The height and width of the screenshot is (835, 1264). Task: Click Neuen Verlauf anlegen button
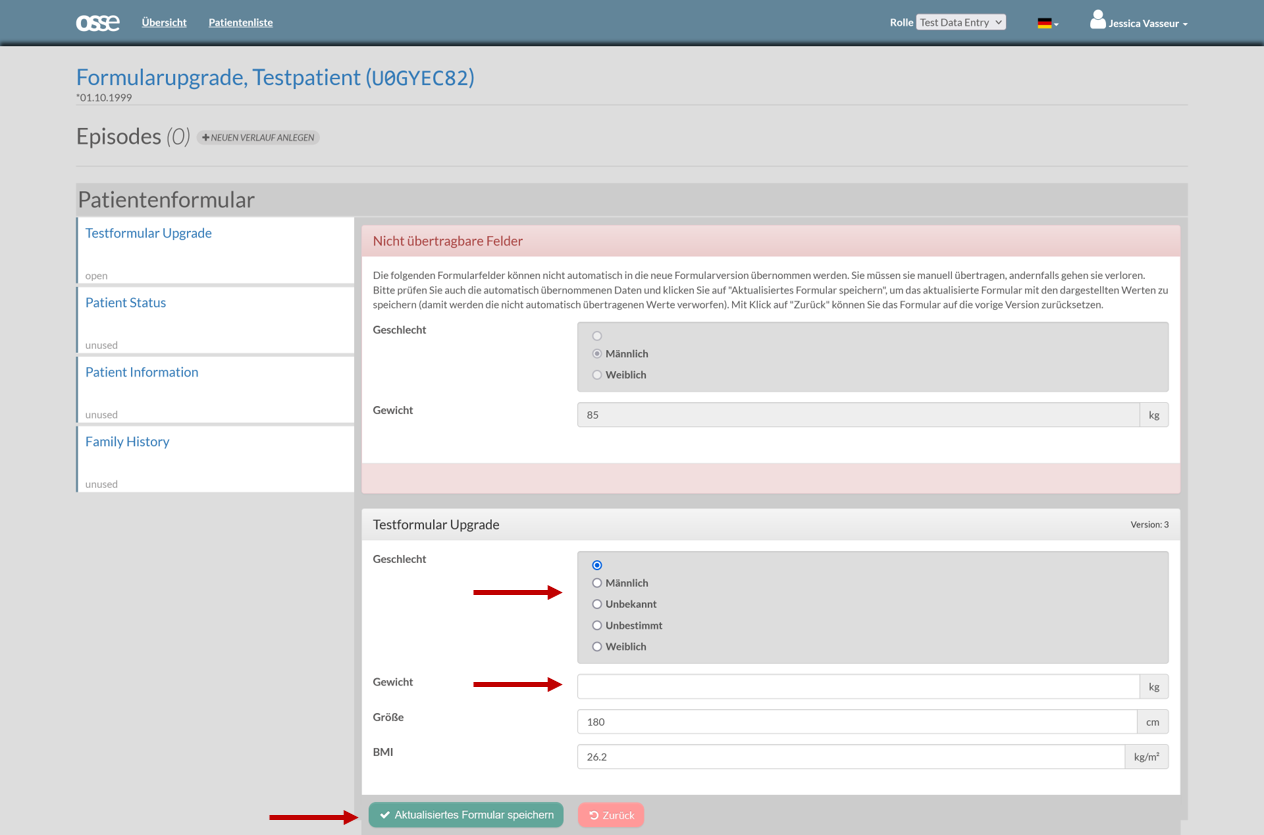tap(258, 137)
